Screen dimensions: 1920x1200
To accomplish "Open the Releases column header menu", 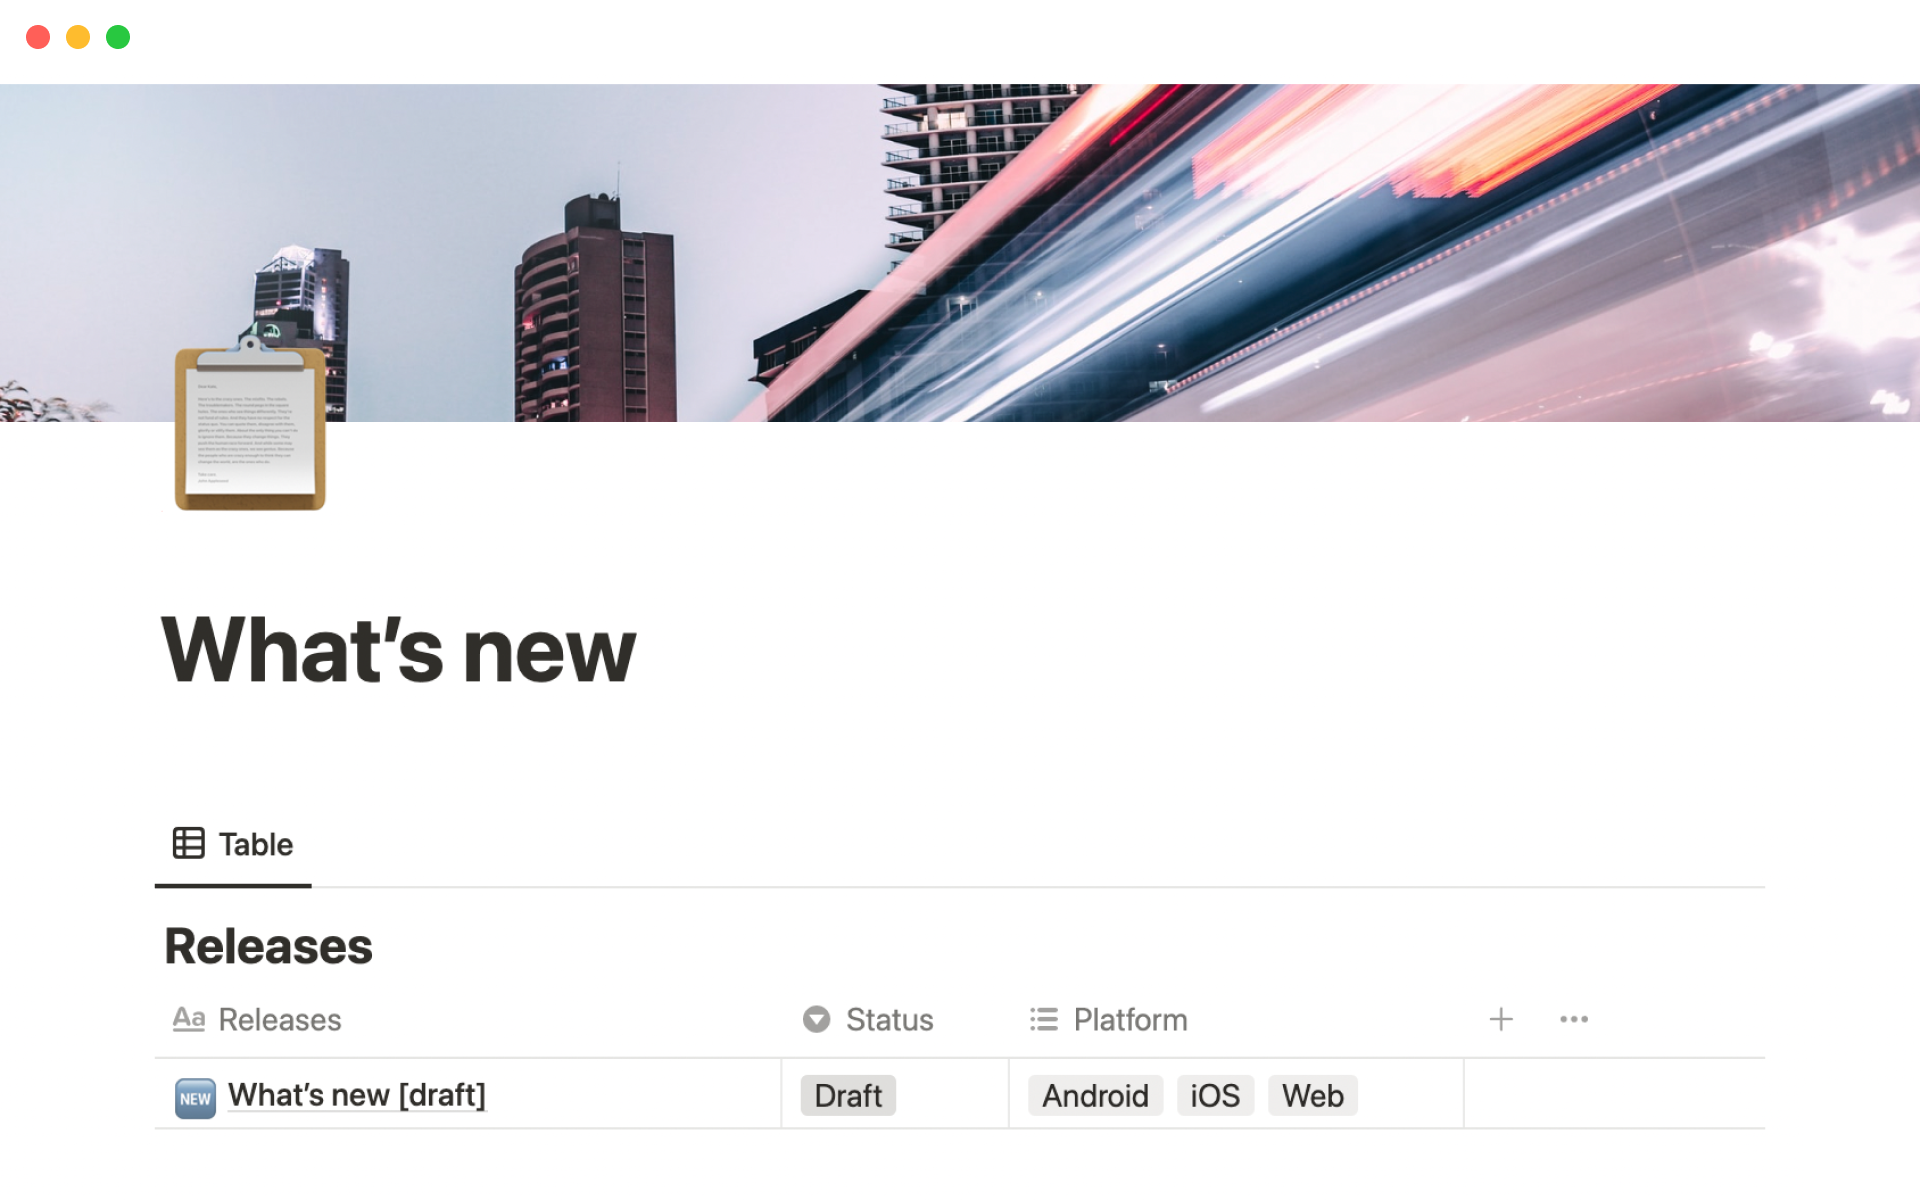I will point(467,1019).
